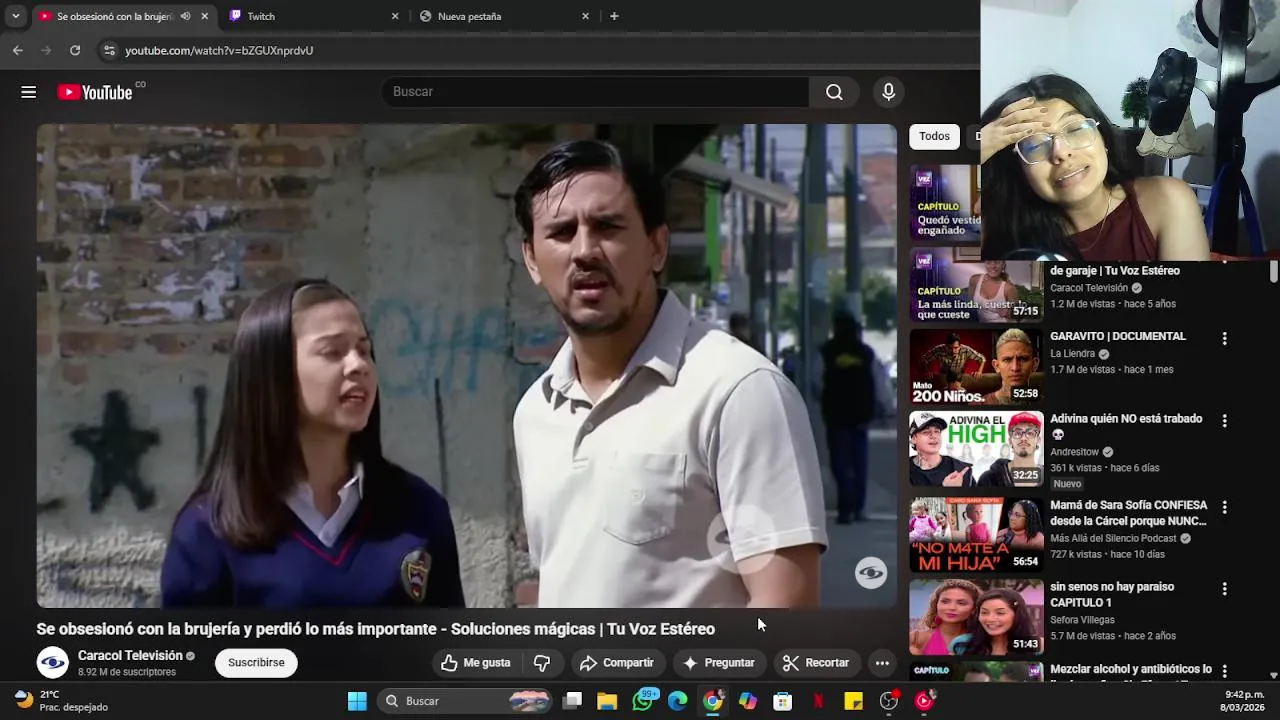Open WhatsApp from the taskbar
1280x720 pixels.
pos(643,701)
